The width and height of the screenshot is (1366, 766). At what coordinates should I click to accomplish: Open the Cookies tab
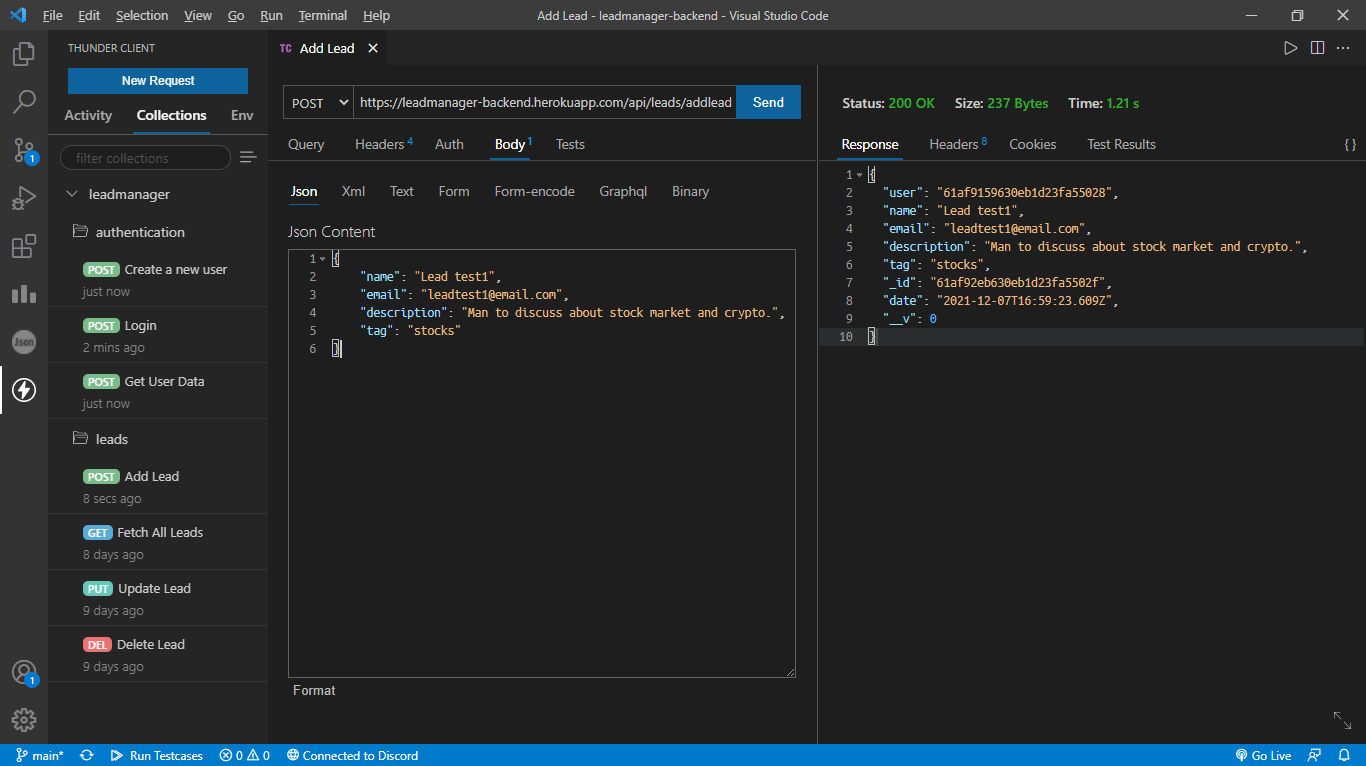pos(1032,144)
